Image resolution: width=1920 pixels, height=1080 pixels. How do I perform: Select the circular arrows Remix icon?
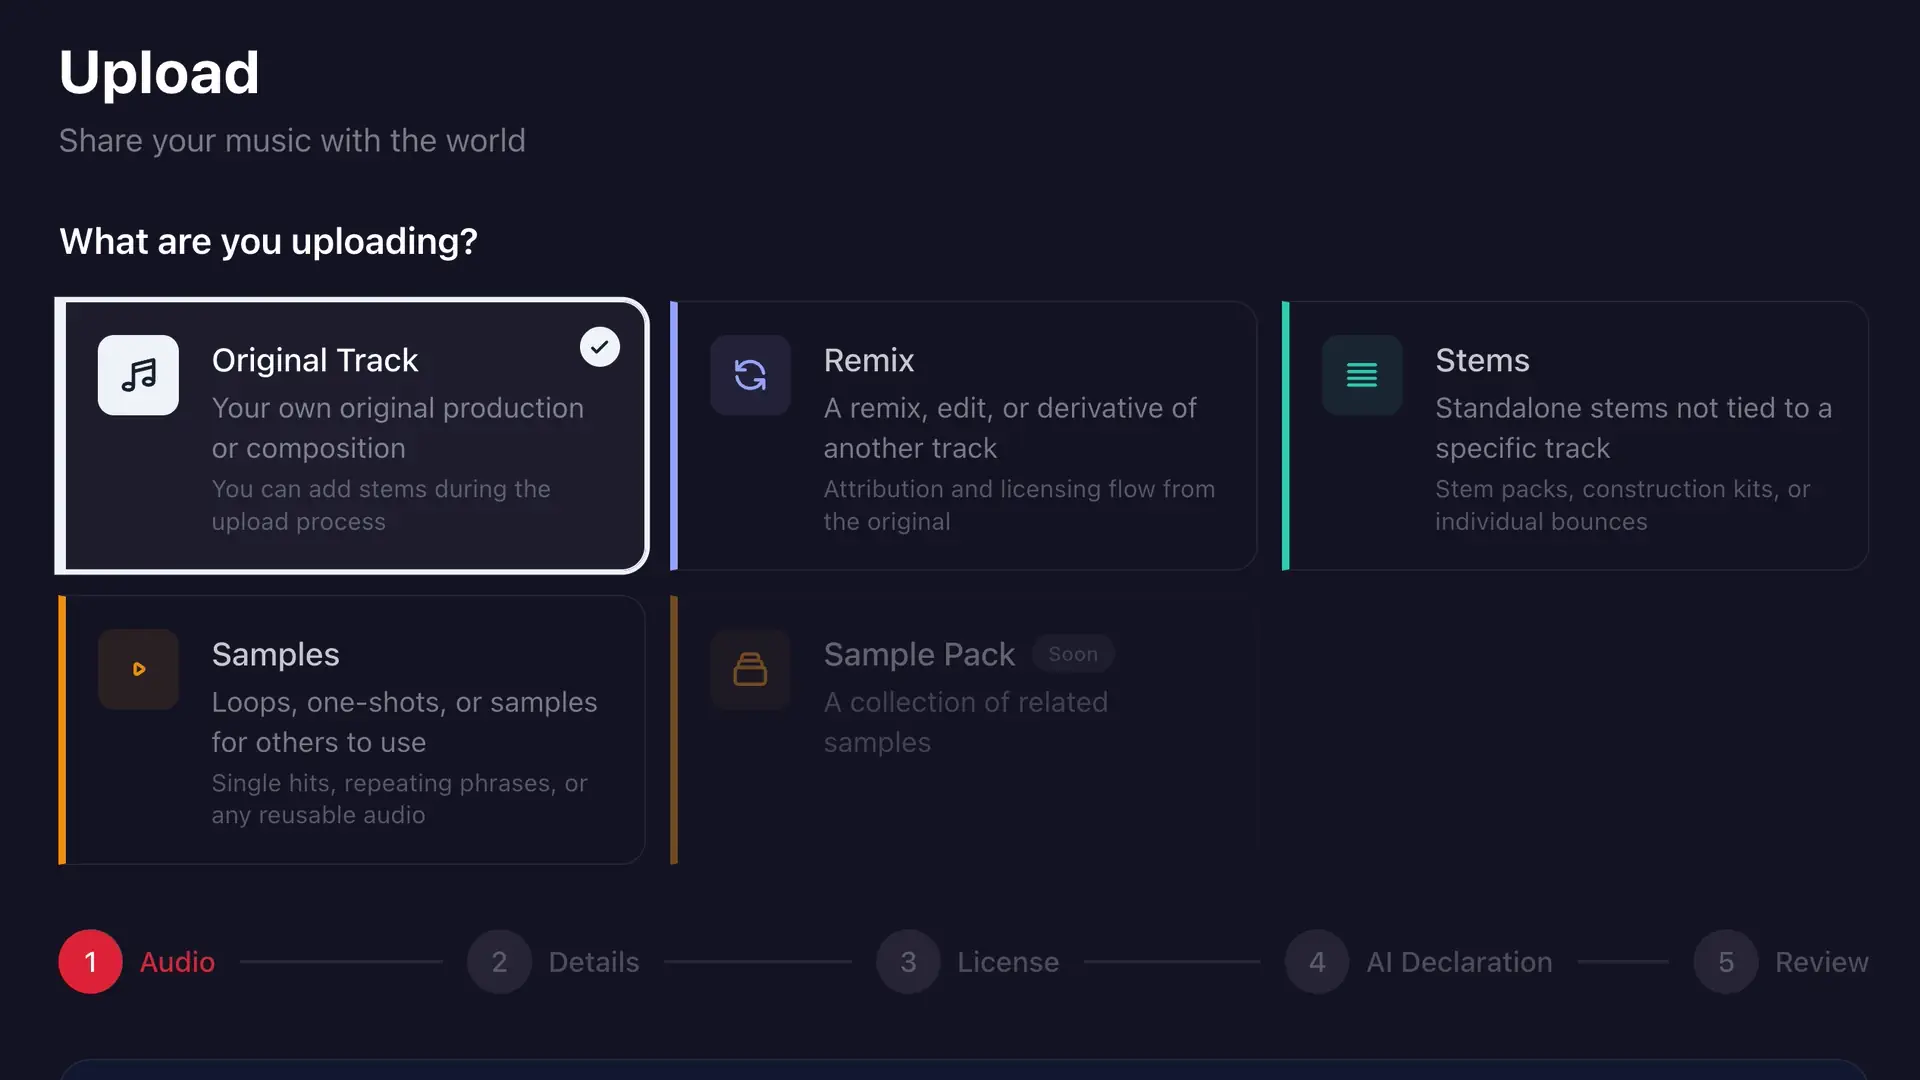(x=750, y=375)
